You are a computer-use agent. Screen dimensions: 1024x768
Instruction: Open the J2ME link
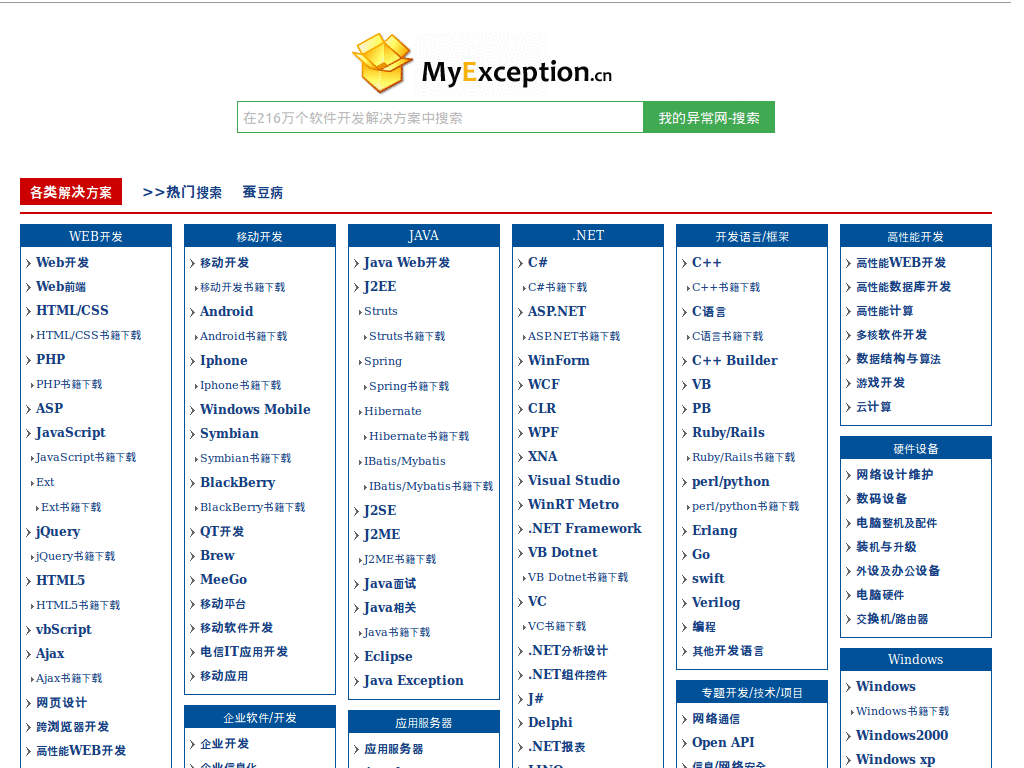382,535
